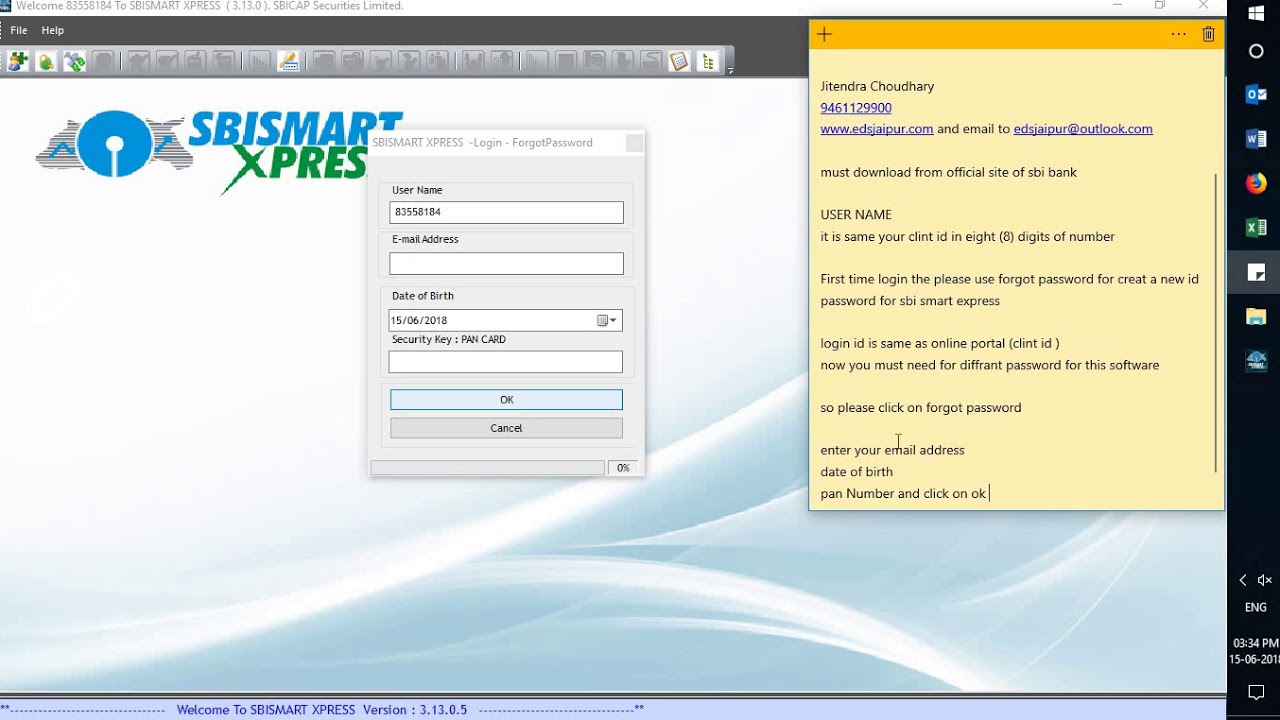Click the Cancel button in dialog
1280x720 pixels.
point(506,428)
